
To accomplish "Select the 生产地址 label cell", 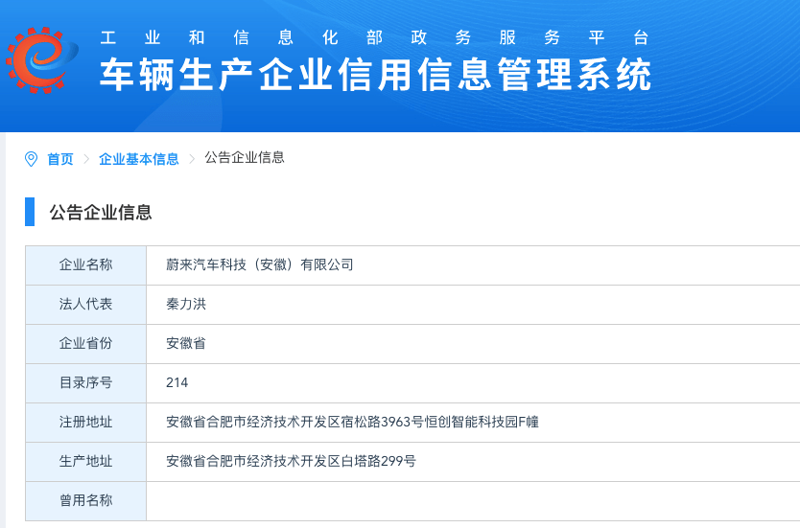I will 86,461.
